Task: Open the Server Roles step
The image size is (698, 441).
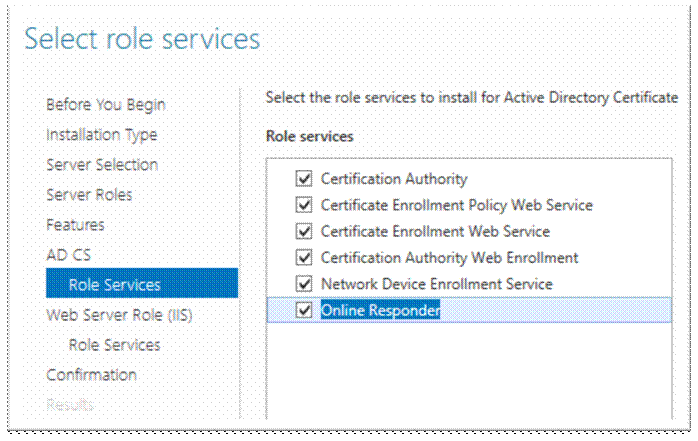Action: [89, 195]
